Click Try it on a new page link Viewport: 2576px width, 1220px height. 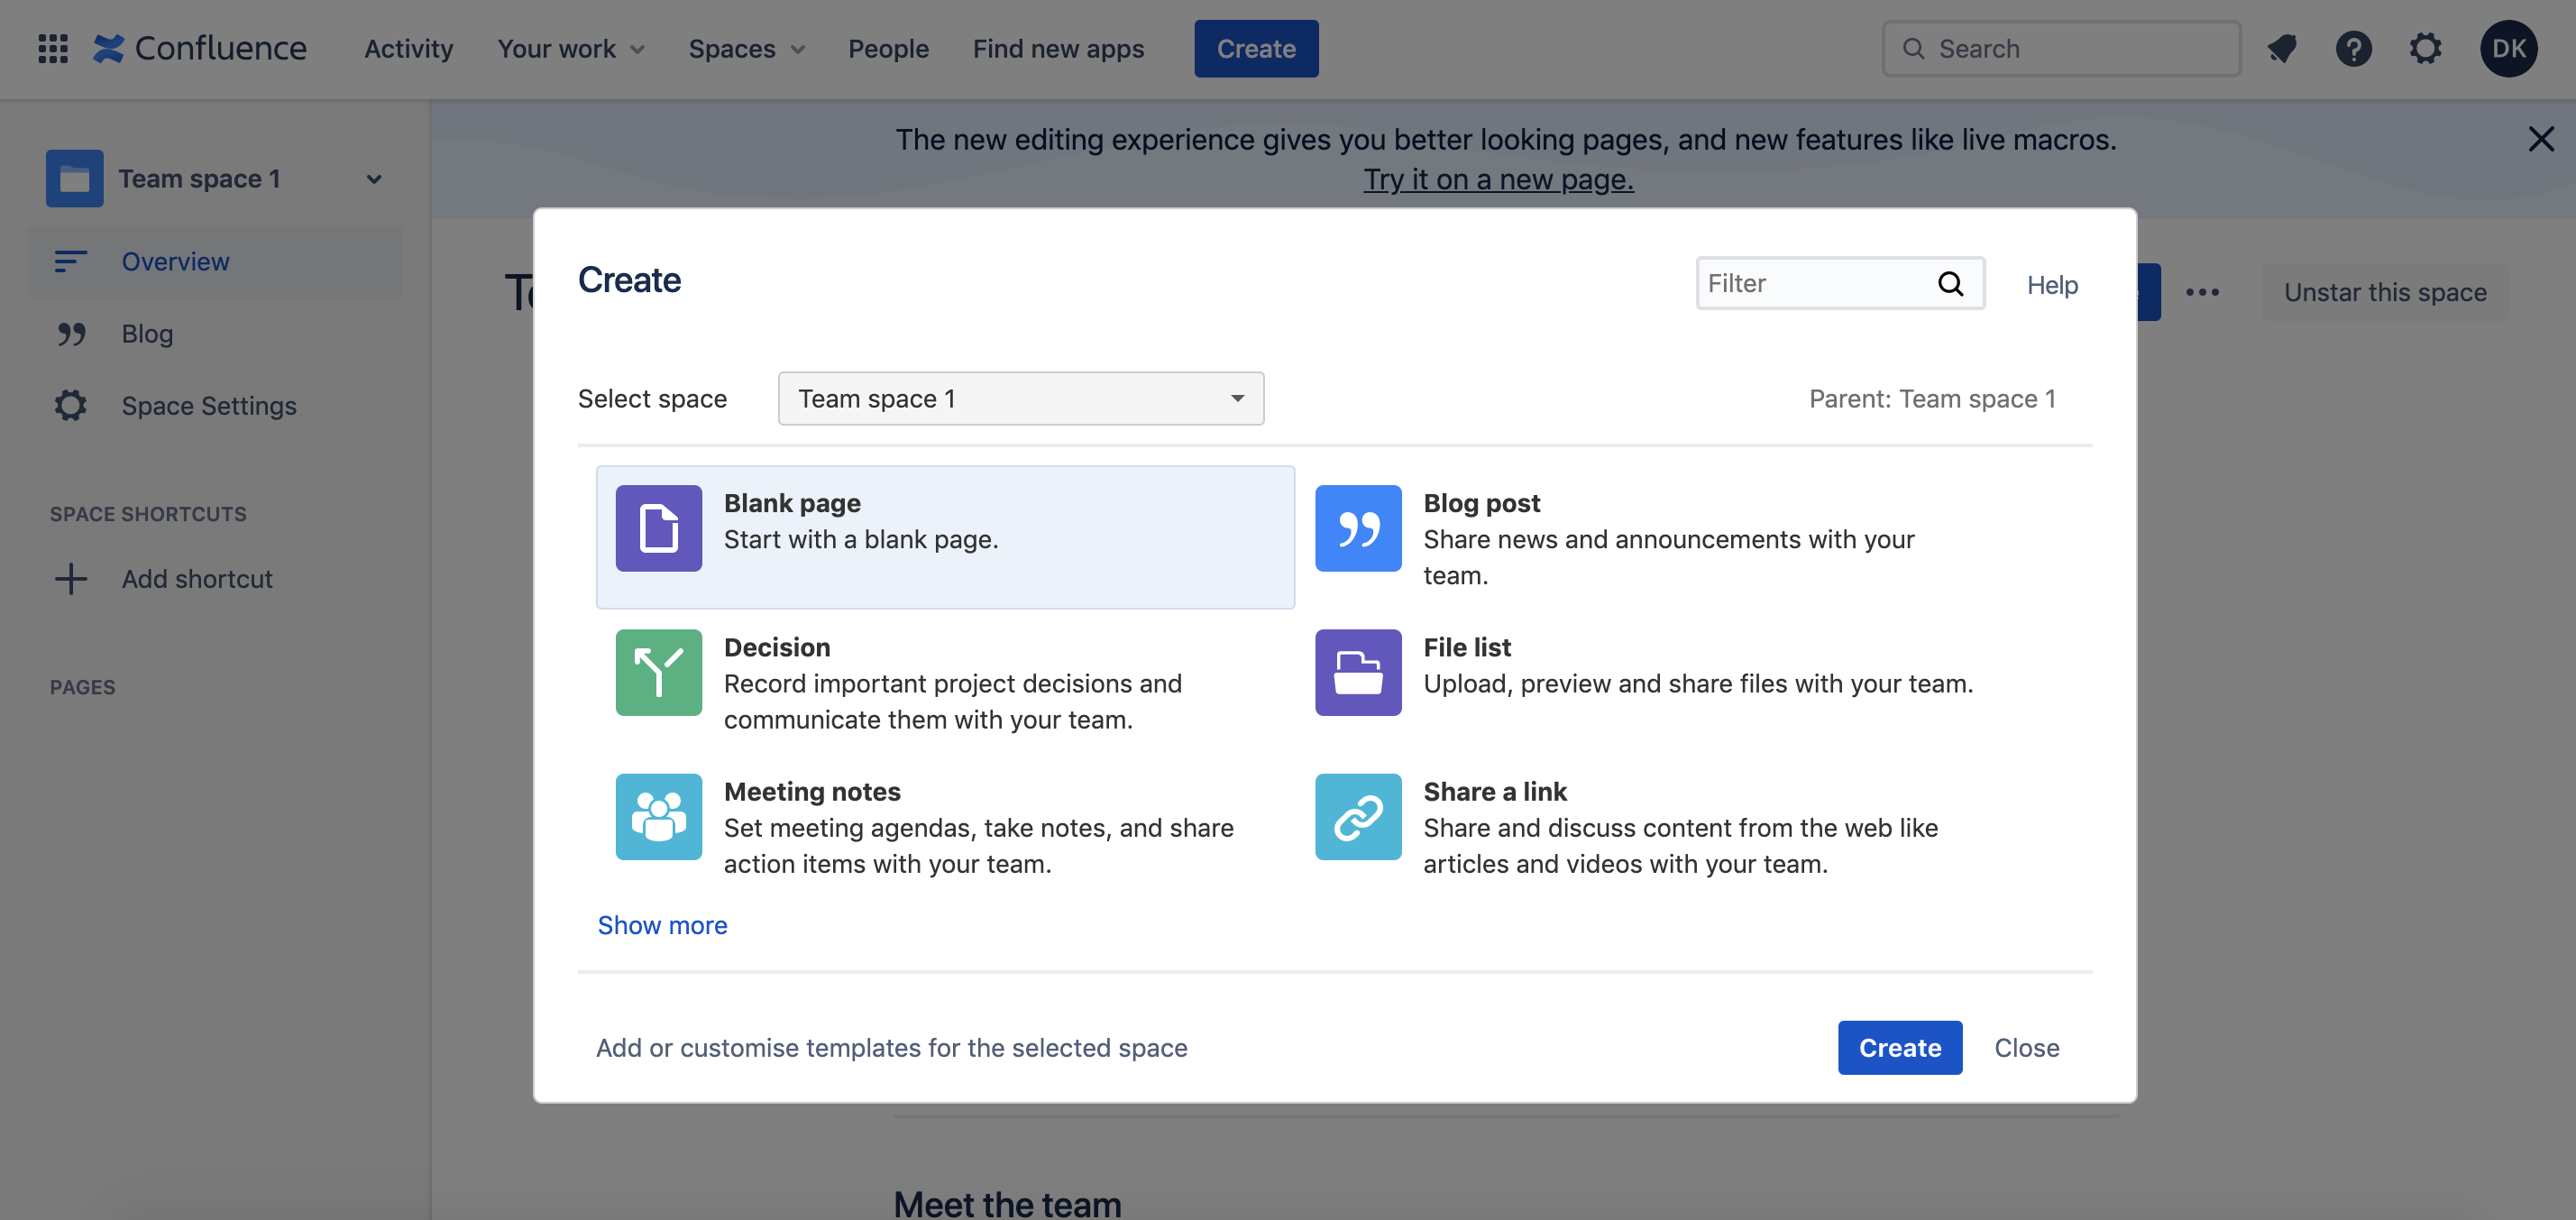1498,179
